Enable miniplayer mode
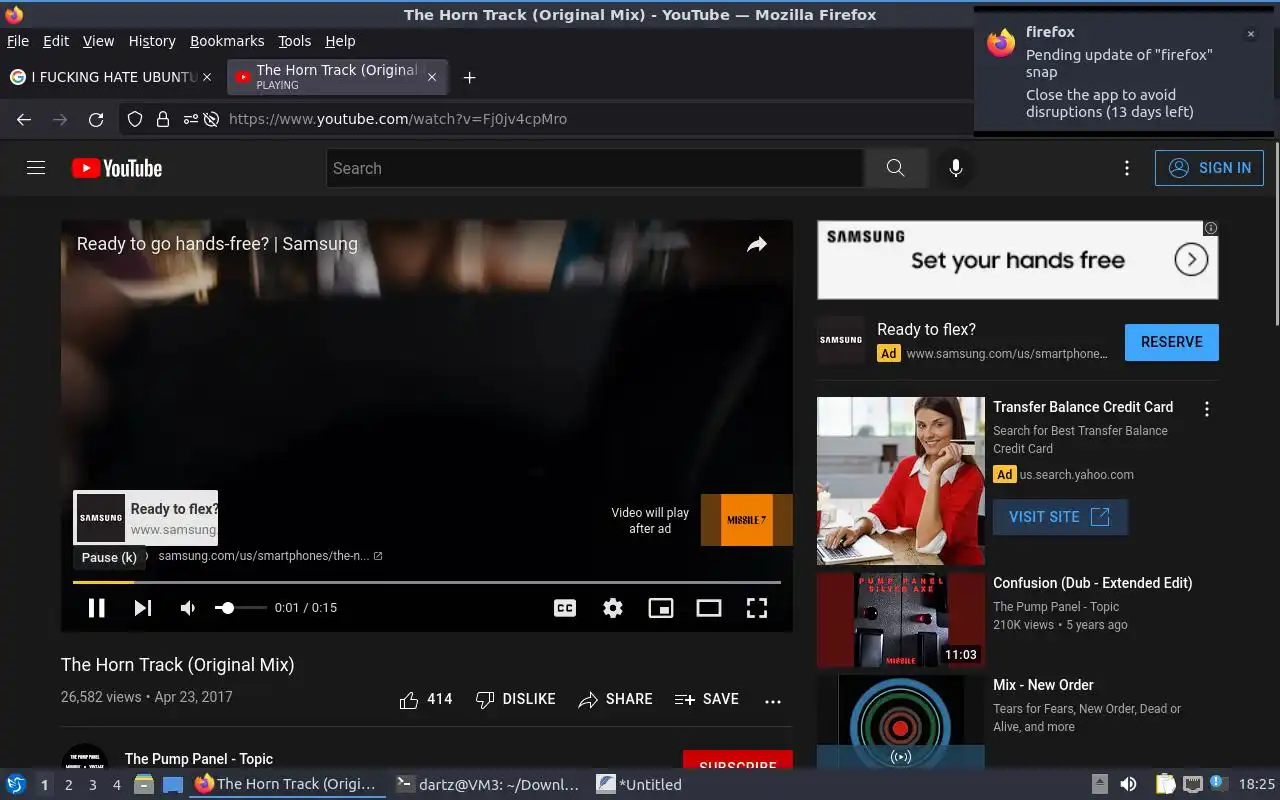 click(661, 608)
